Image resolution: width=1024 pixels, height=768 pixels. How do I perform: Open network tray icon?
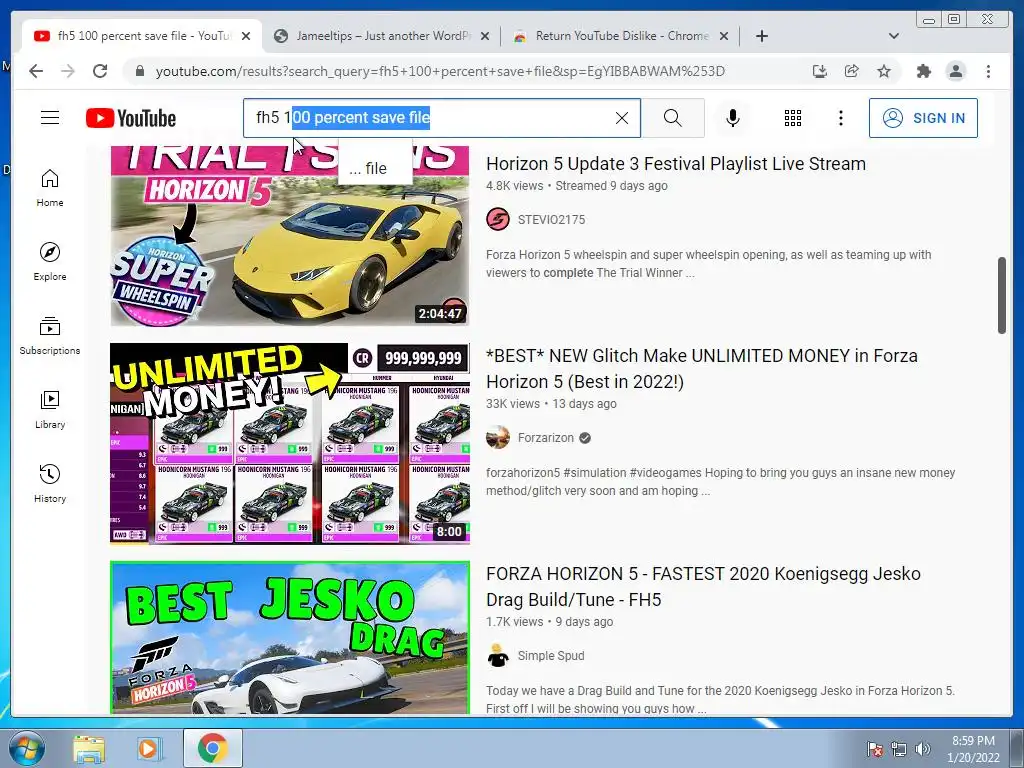(899, 749)
